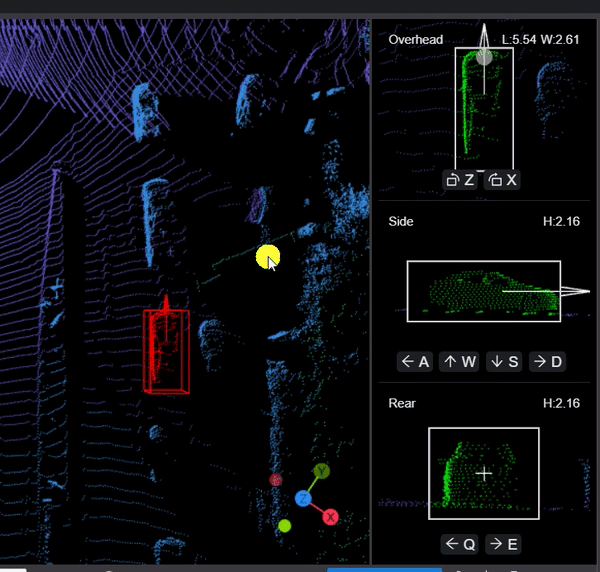Click the Rear view label
This screenshot has width=600, height=572.
coord(402,403)
